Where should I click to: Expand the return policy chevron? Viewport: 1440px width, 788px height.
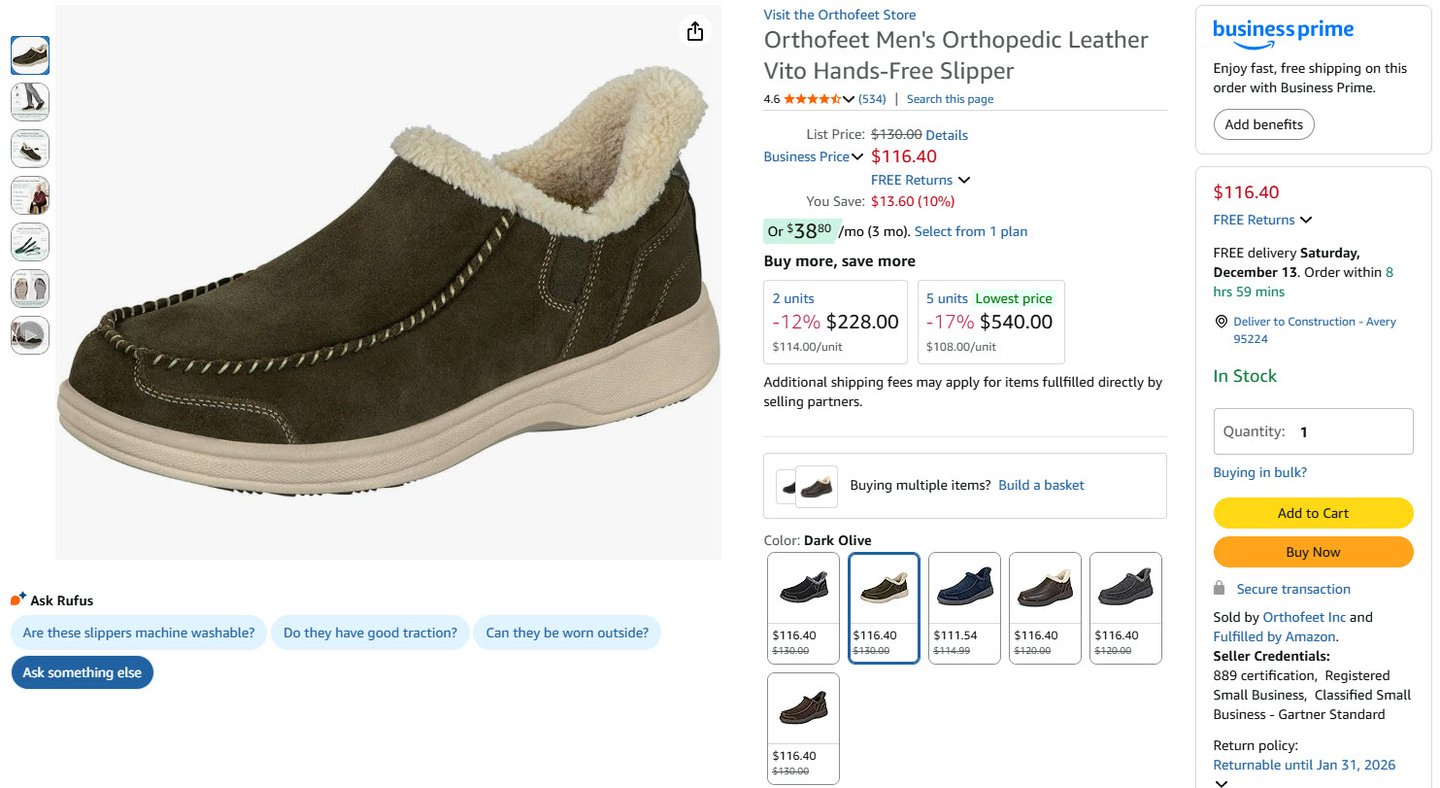1221,783
